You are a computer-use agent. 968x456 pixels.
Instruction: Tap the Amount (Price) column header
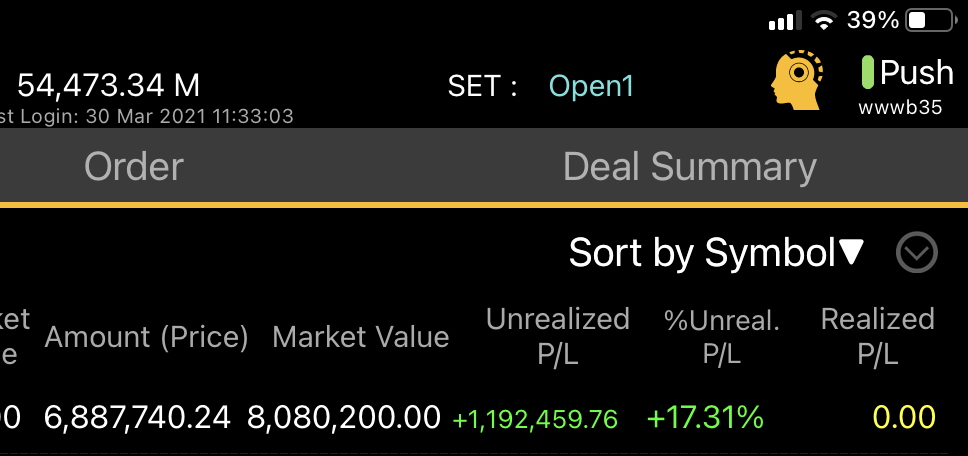point(146,337)
